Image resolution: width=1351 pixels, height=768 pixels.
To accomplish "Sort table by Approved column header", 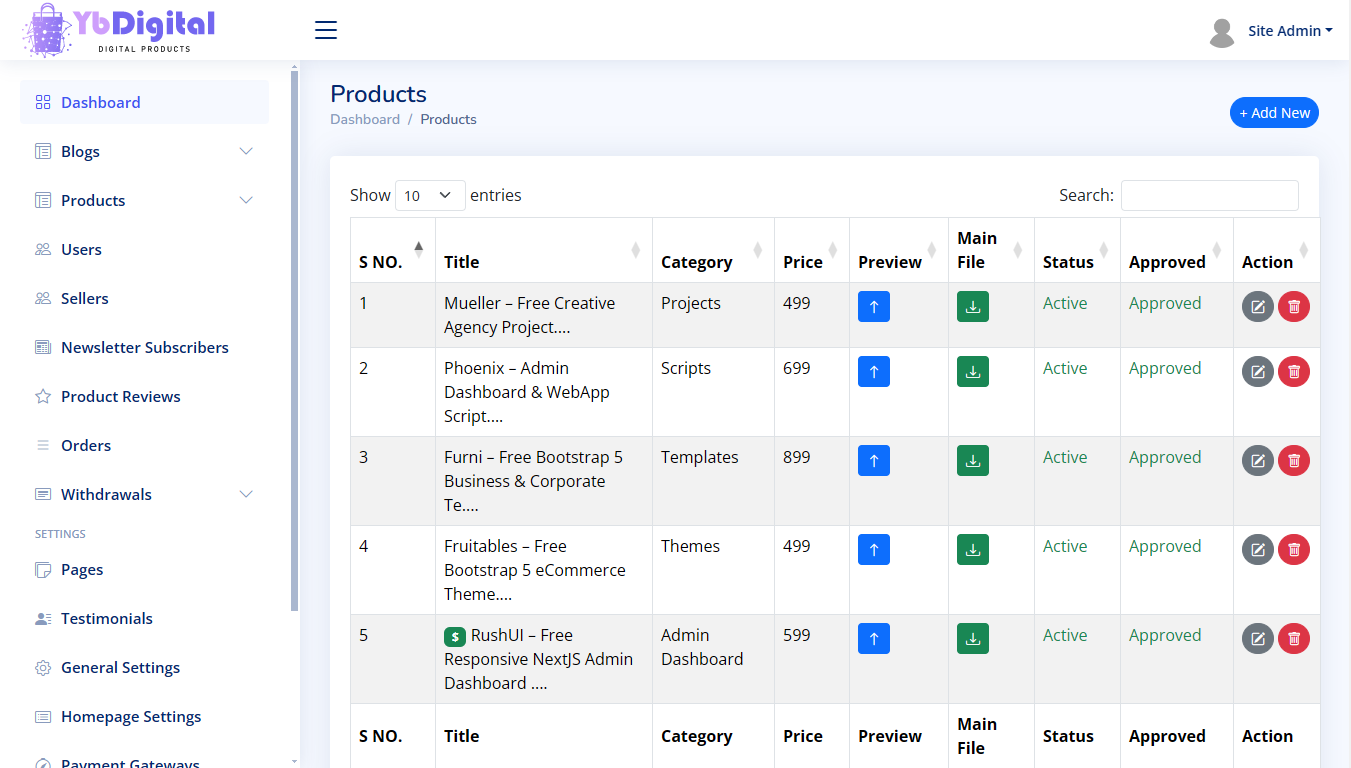I will click(x=1177, y=250).
